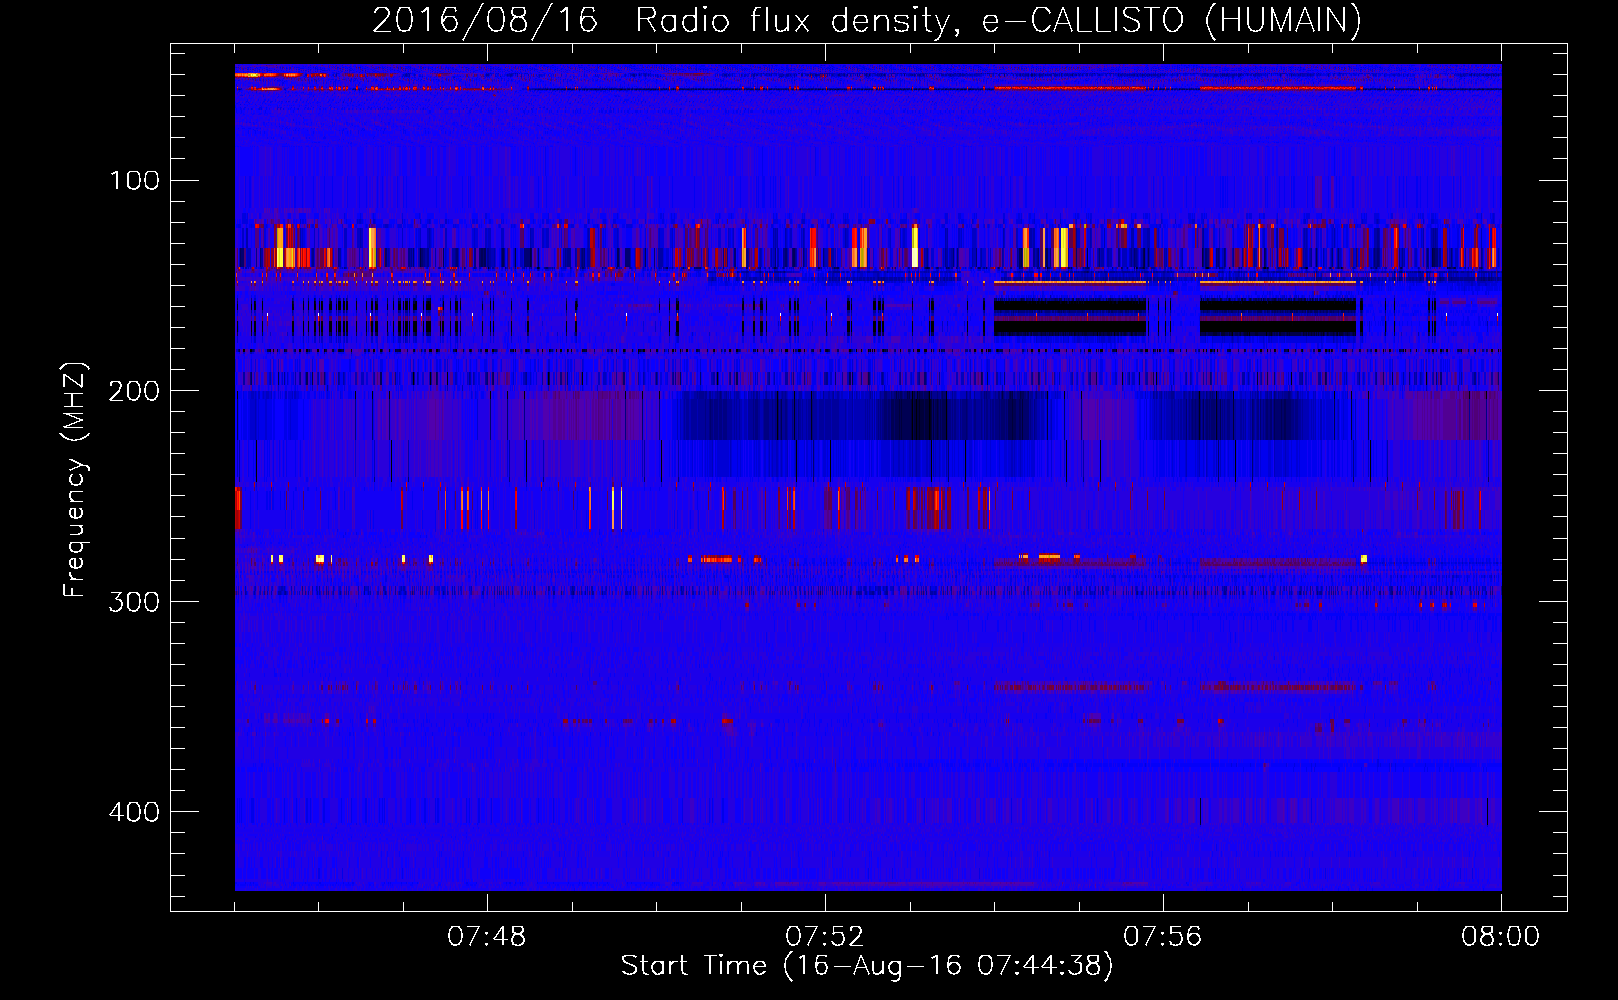Click the 07:56 time tick label
Image resolution: width=1618 pixels, height=1000 pixels.
point(1162,937)
